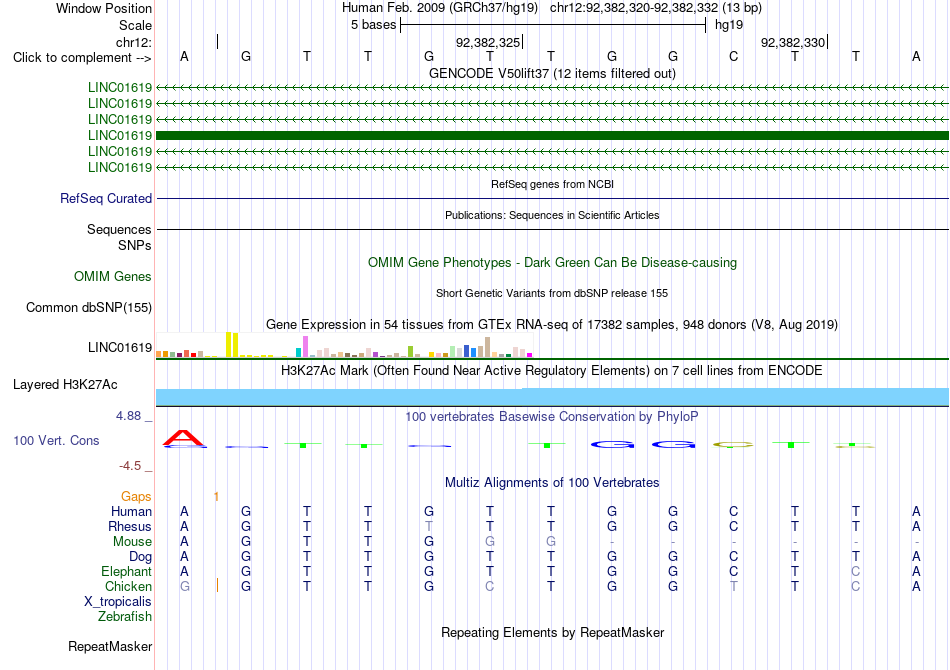
Task: Click the 92,382,325 position marker
Action: coord(488,42)
